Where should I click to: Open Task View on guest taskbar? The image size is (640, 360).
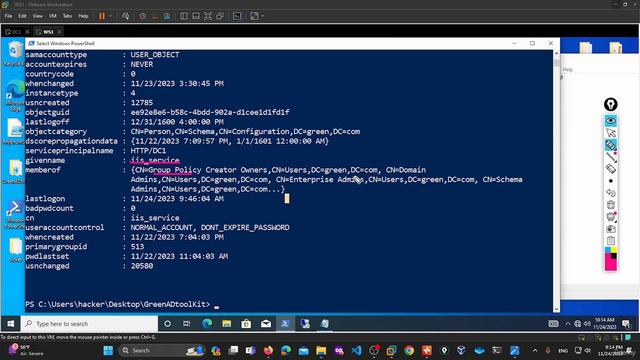(x=187, y=324)
